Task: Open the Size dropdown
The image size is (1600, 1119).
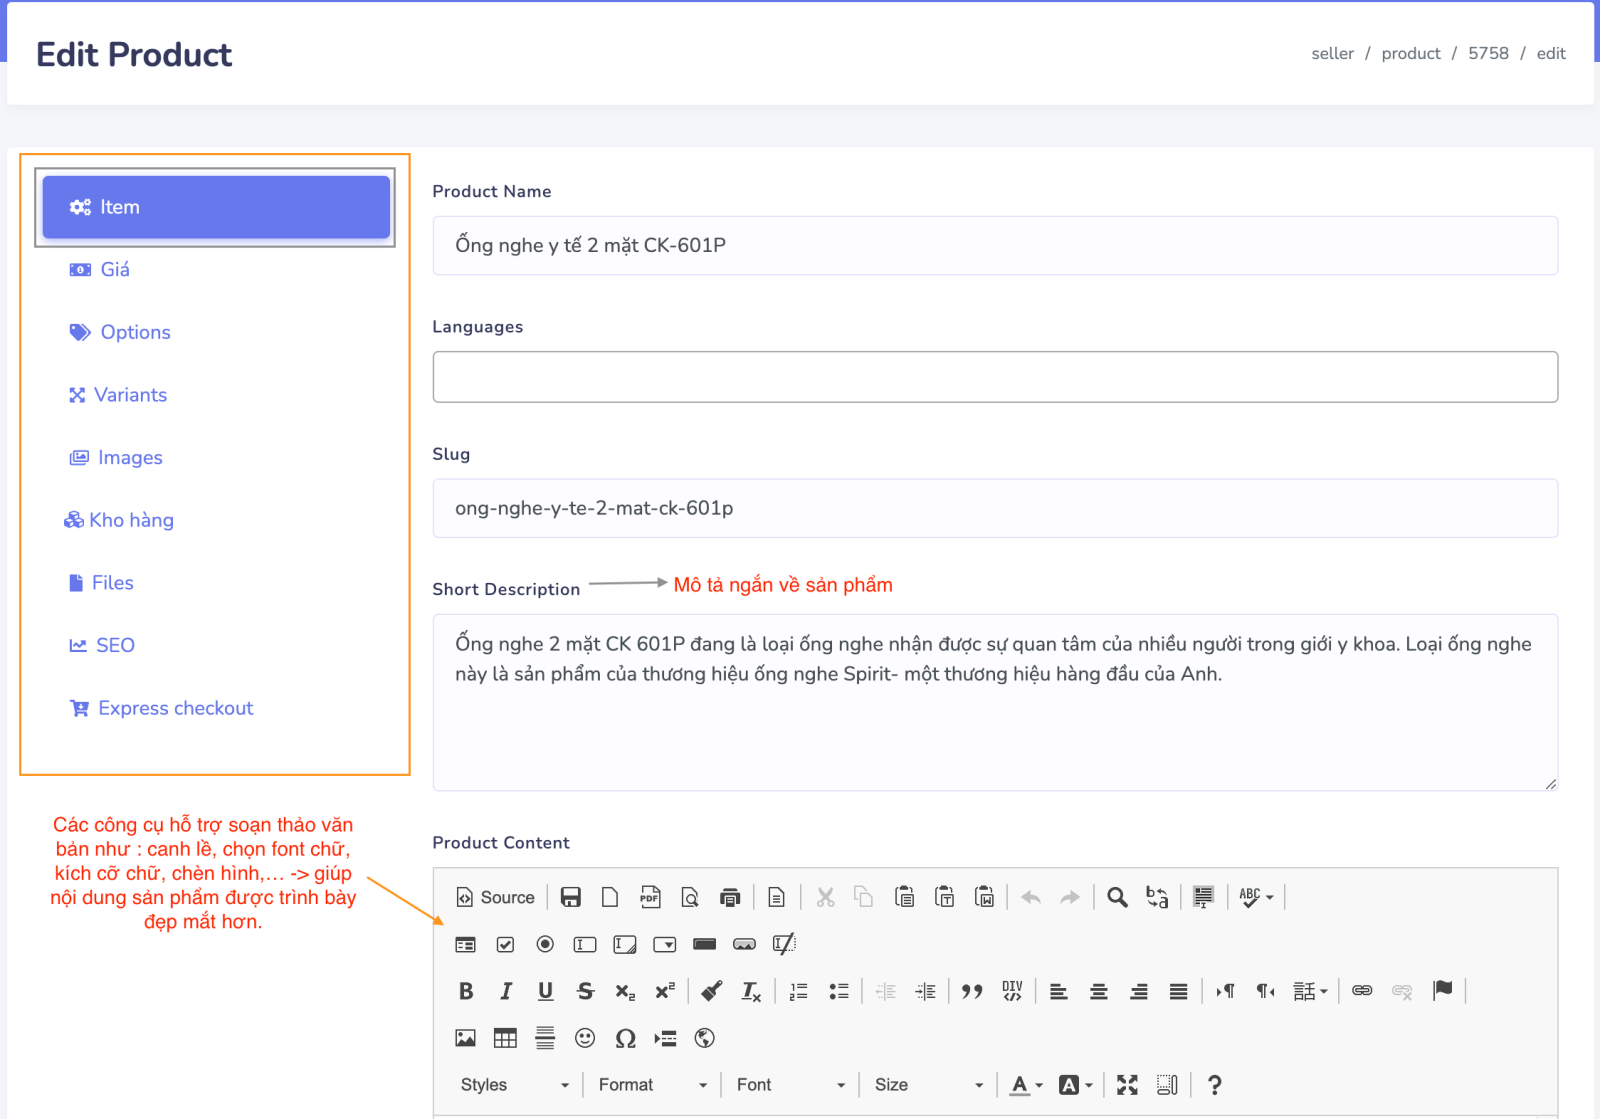Action: tap(928, 1085)
